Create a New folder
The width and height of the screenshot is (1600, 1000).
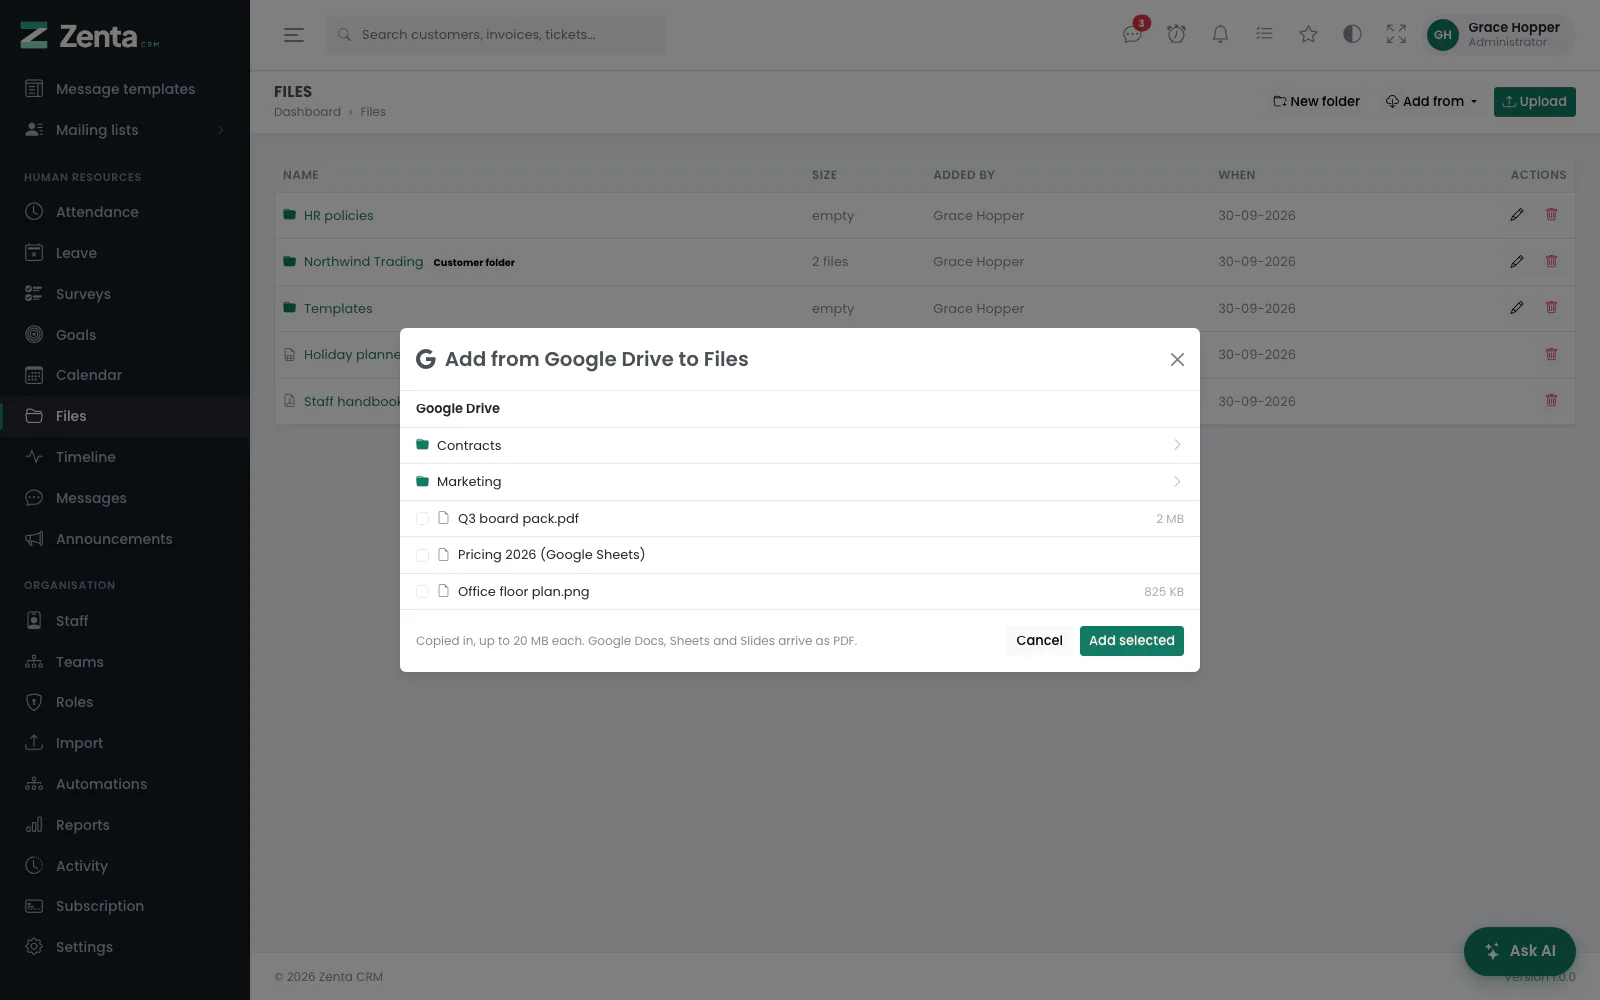pyautogui.click(x=1316, y=102)
